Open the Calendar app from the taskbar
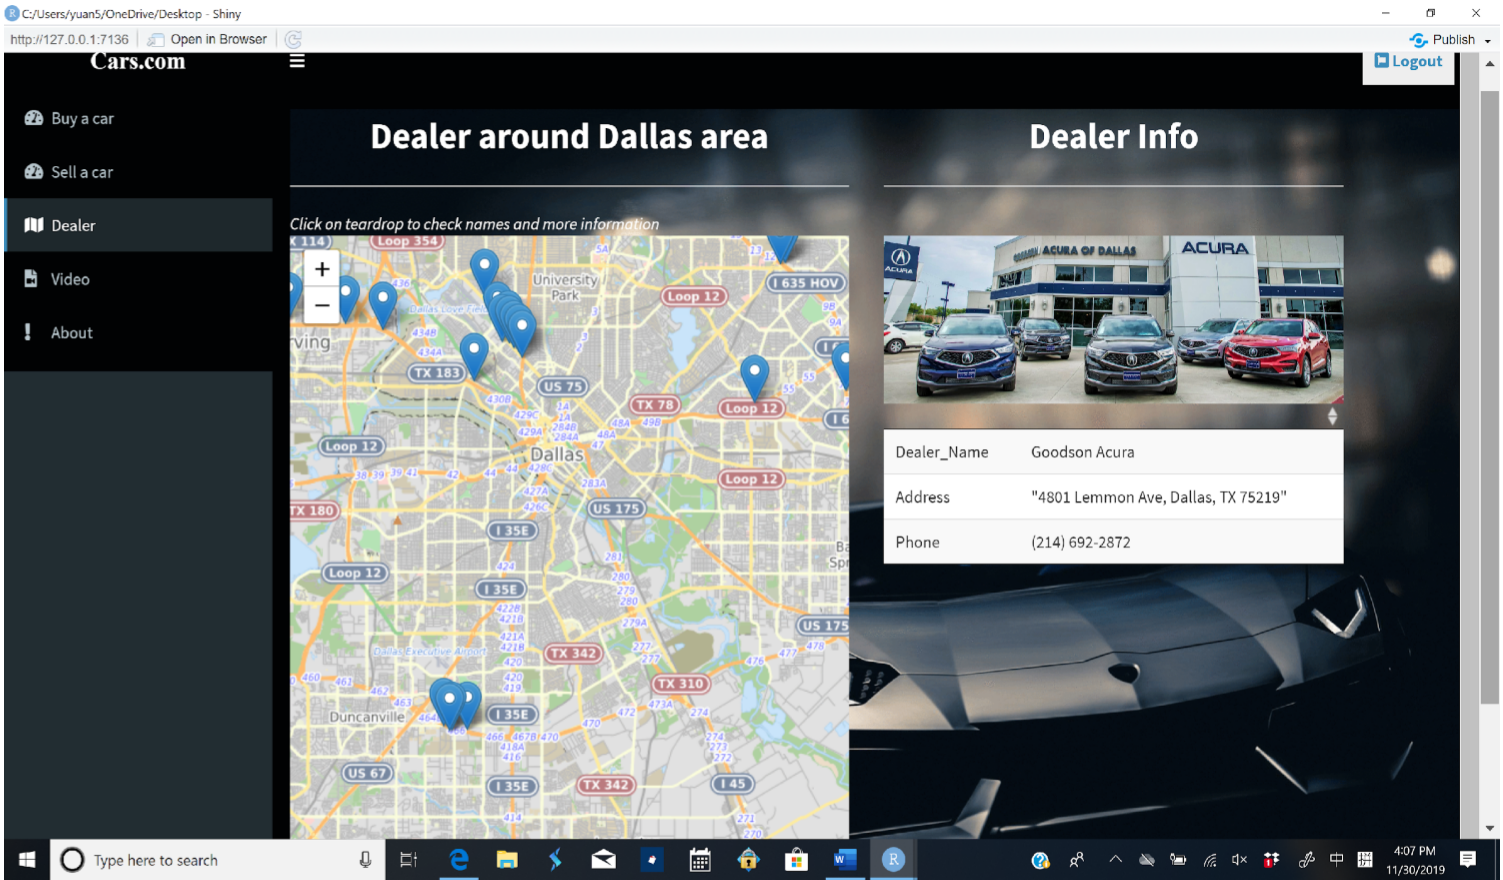This screenshot has width=1503, height=880. tap(700, 860)
